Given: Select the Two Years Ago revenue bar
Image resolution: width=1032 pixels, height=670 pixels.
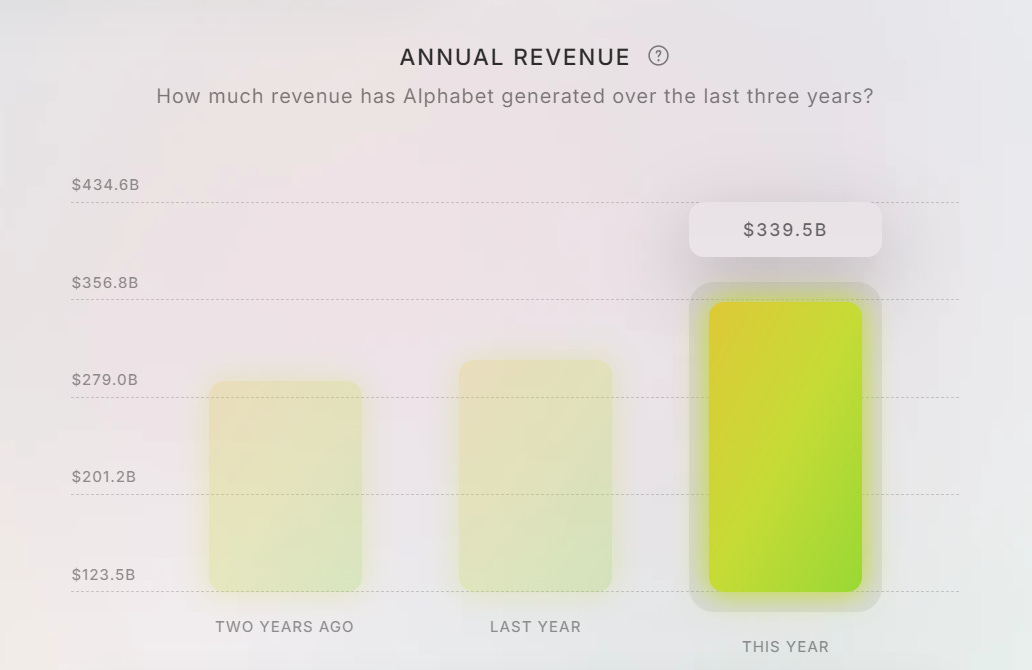Looking at the screenshot, I should tap(286, 486).
